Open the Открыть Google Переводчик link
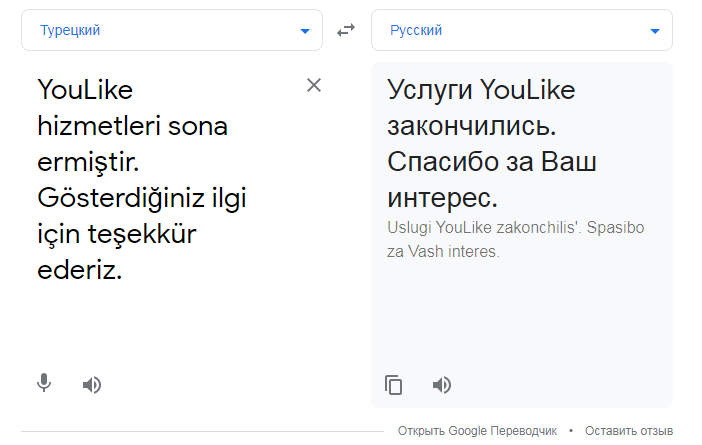 tap(477, 430)
